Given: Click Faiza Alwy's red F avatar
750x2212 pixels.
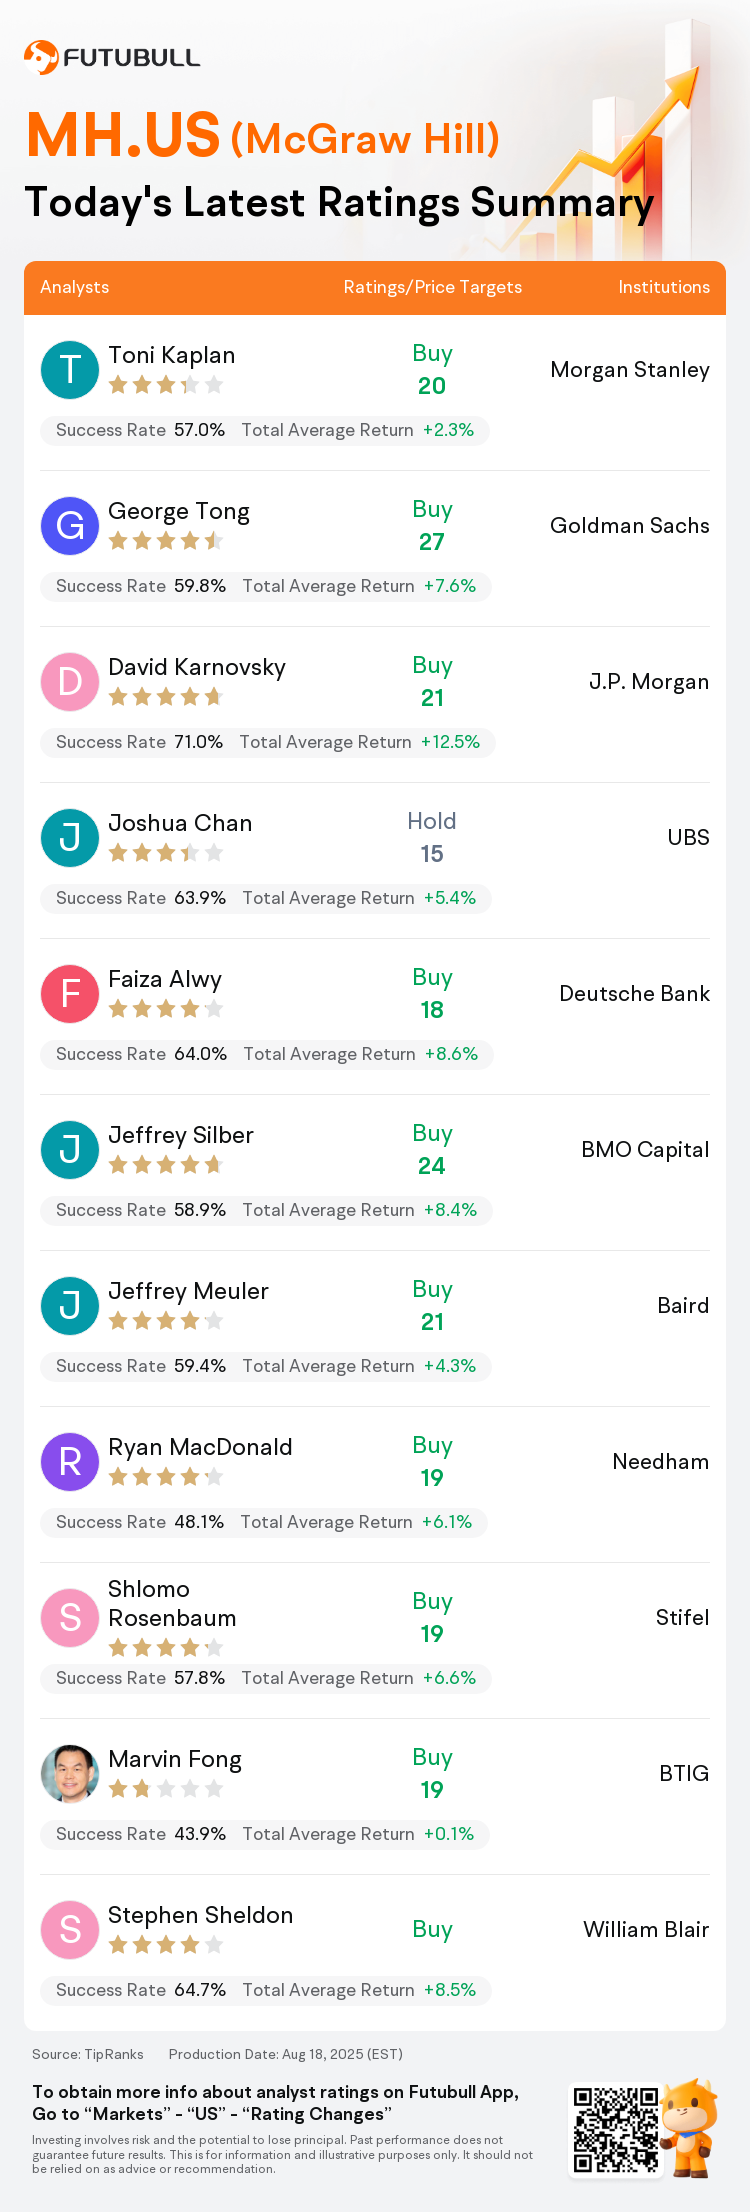Looking at the screenshot, I should tap(70, 993).
